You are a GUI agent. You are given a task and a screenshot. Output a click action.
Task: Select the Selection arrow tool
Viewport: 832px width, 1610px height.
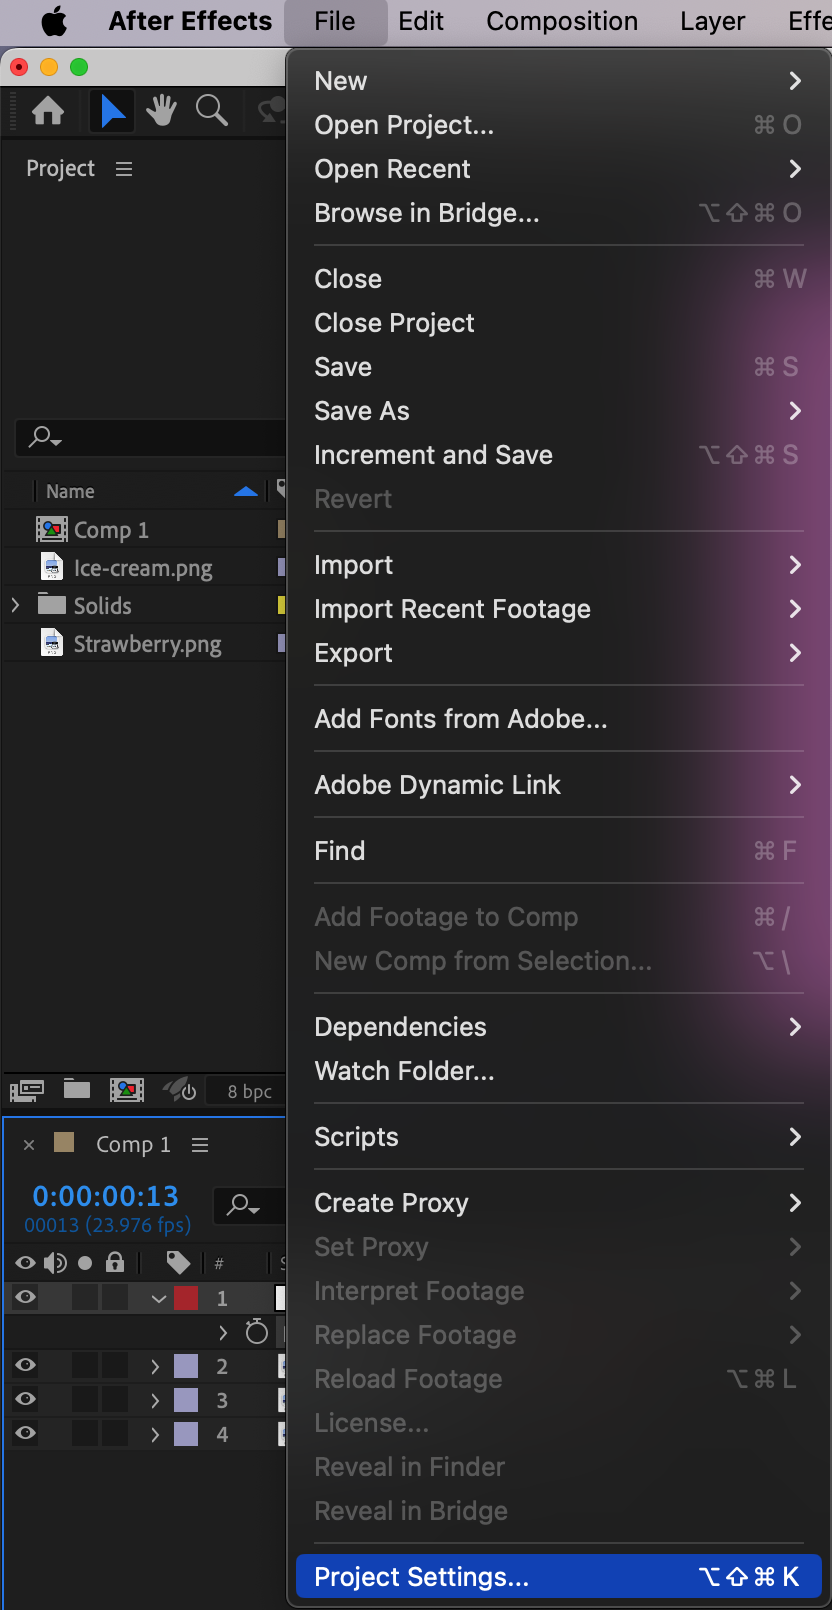click(x=113, y=110)
